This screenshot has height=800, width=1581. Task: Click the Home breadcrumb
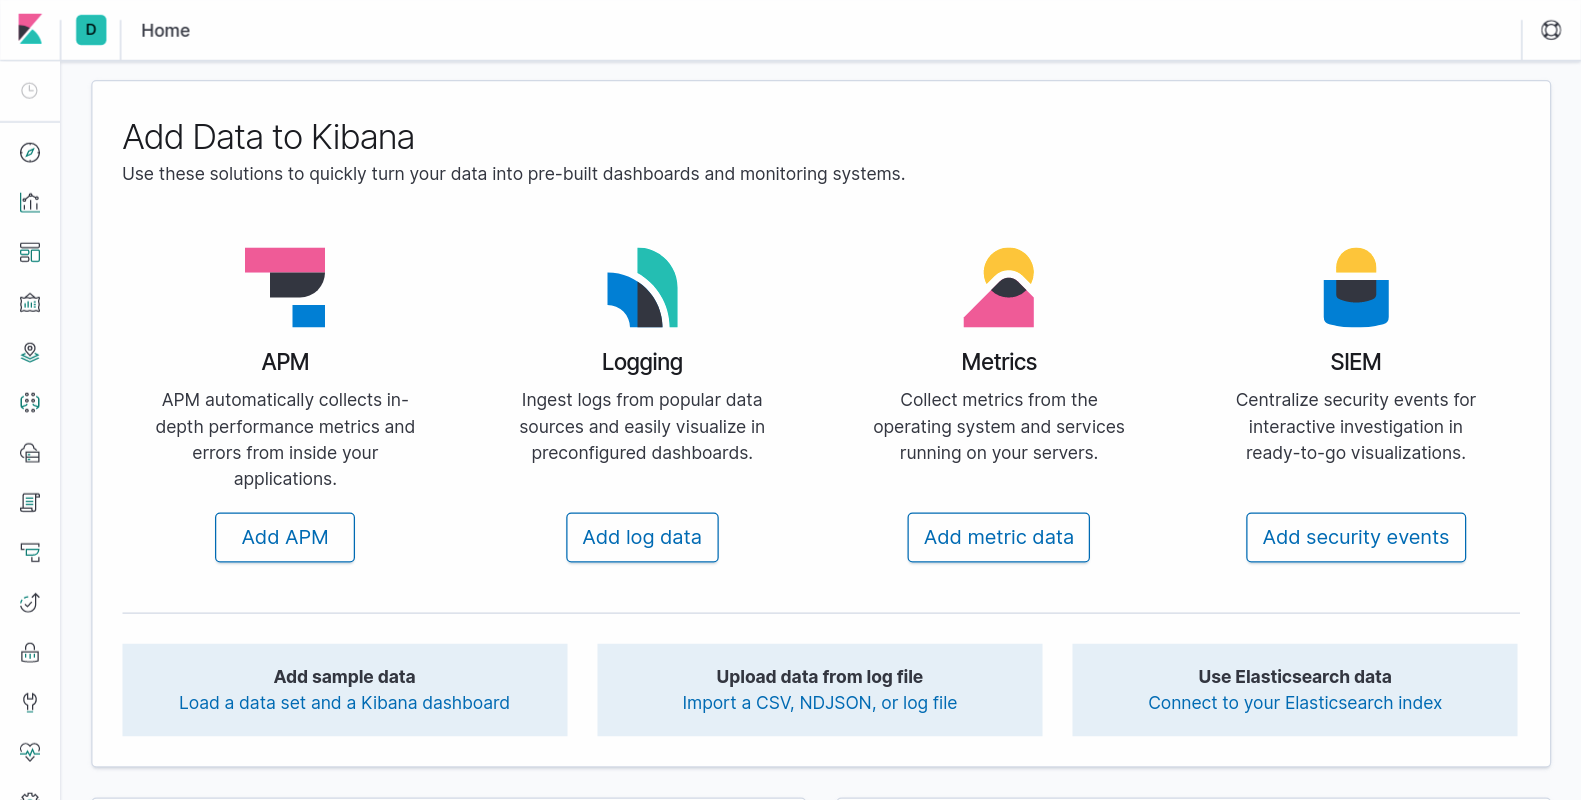[165, 31]
